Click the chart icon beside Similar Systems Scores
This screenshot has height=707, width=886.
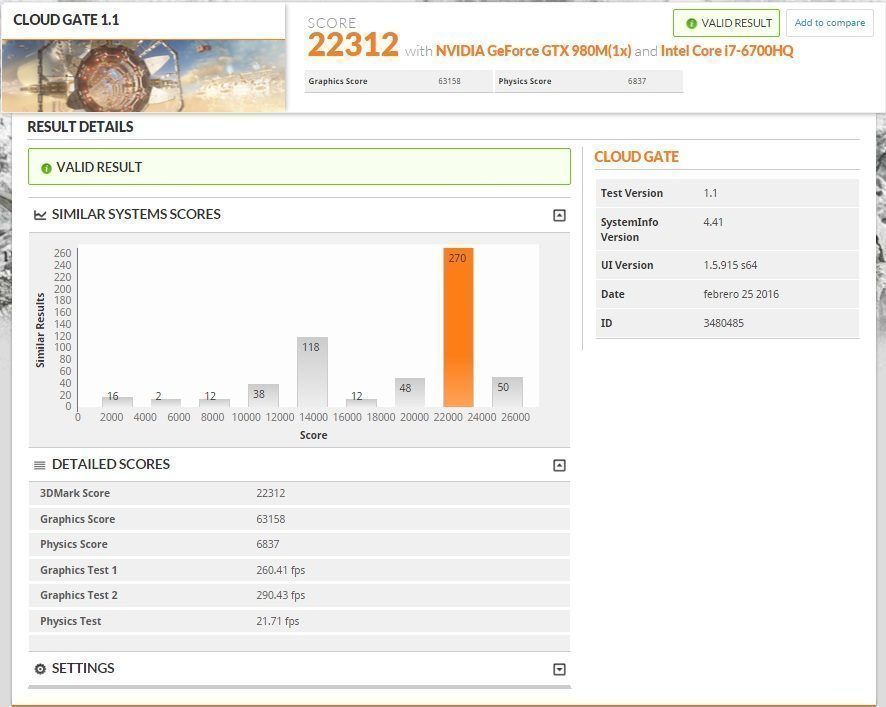[x=40, y=215]
